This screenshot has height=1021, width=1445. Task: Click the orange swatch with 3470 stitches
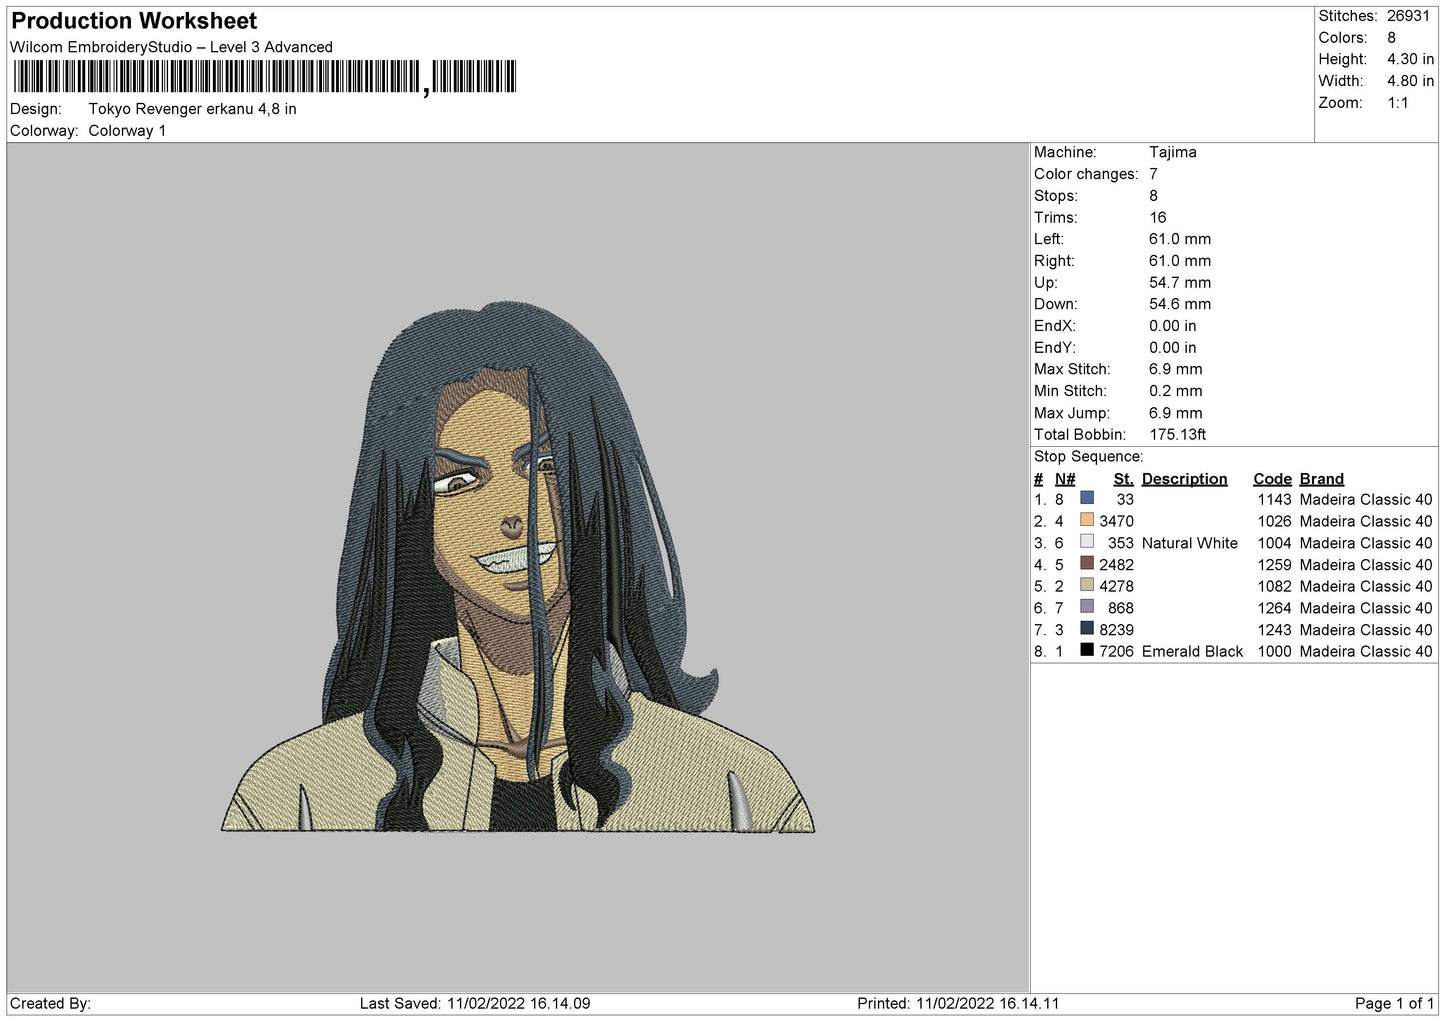pyautogui.click(x=1087, y=520)
